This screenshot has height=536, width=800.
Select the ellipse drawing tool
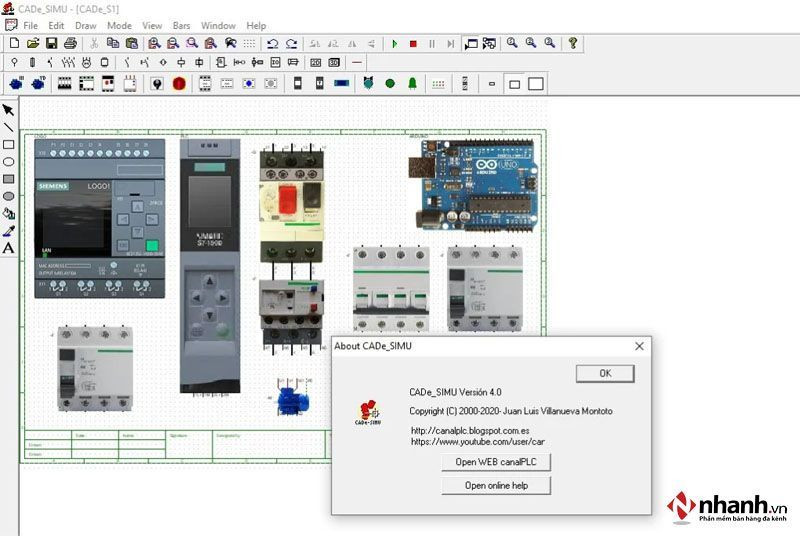pos(8,162)
